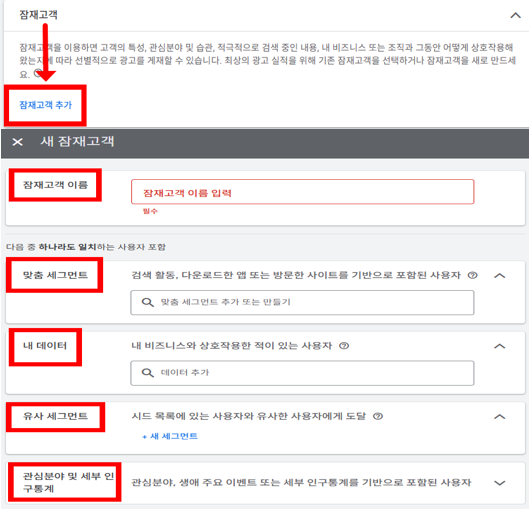
Task: Click search magnifier icon in 맞춤 세그먼트 field
Action: point(147,302)
